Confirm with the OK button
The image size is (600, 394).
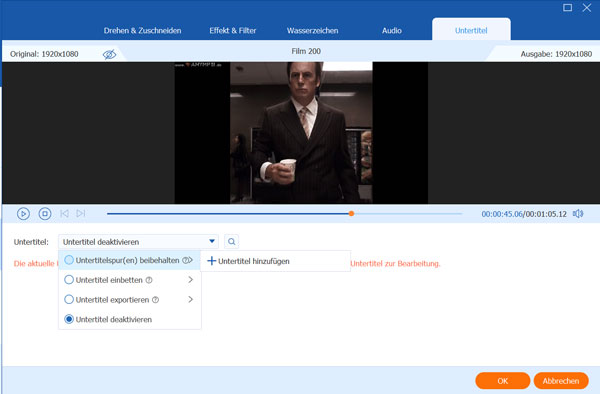click(x=502, y=381)
